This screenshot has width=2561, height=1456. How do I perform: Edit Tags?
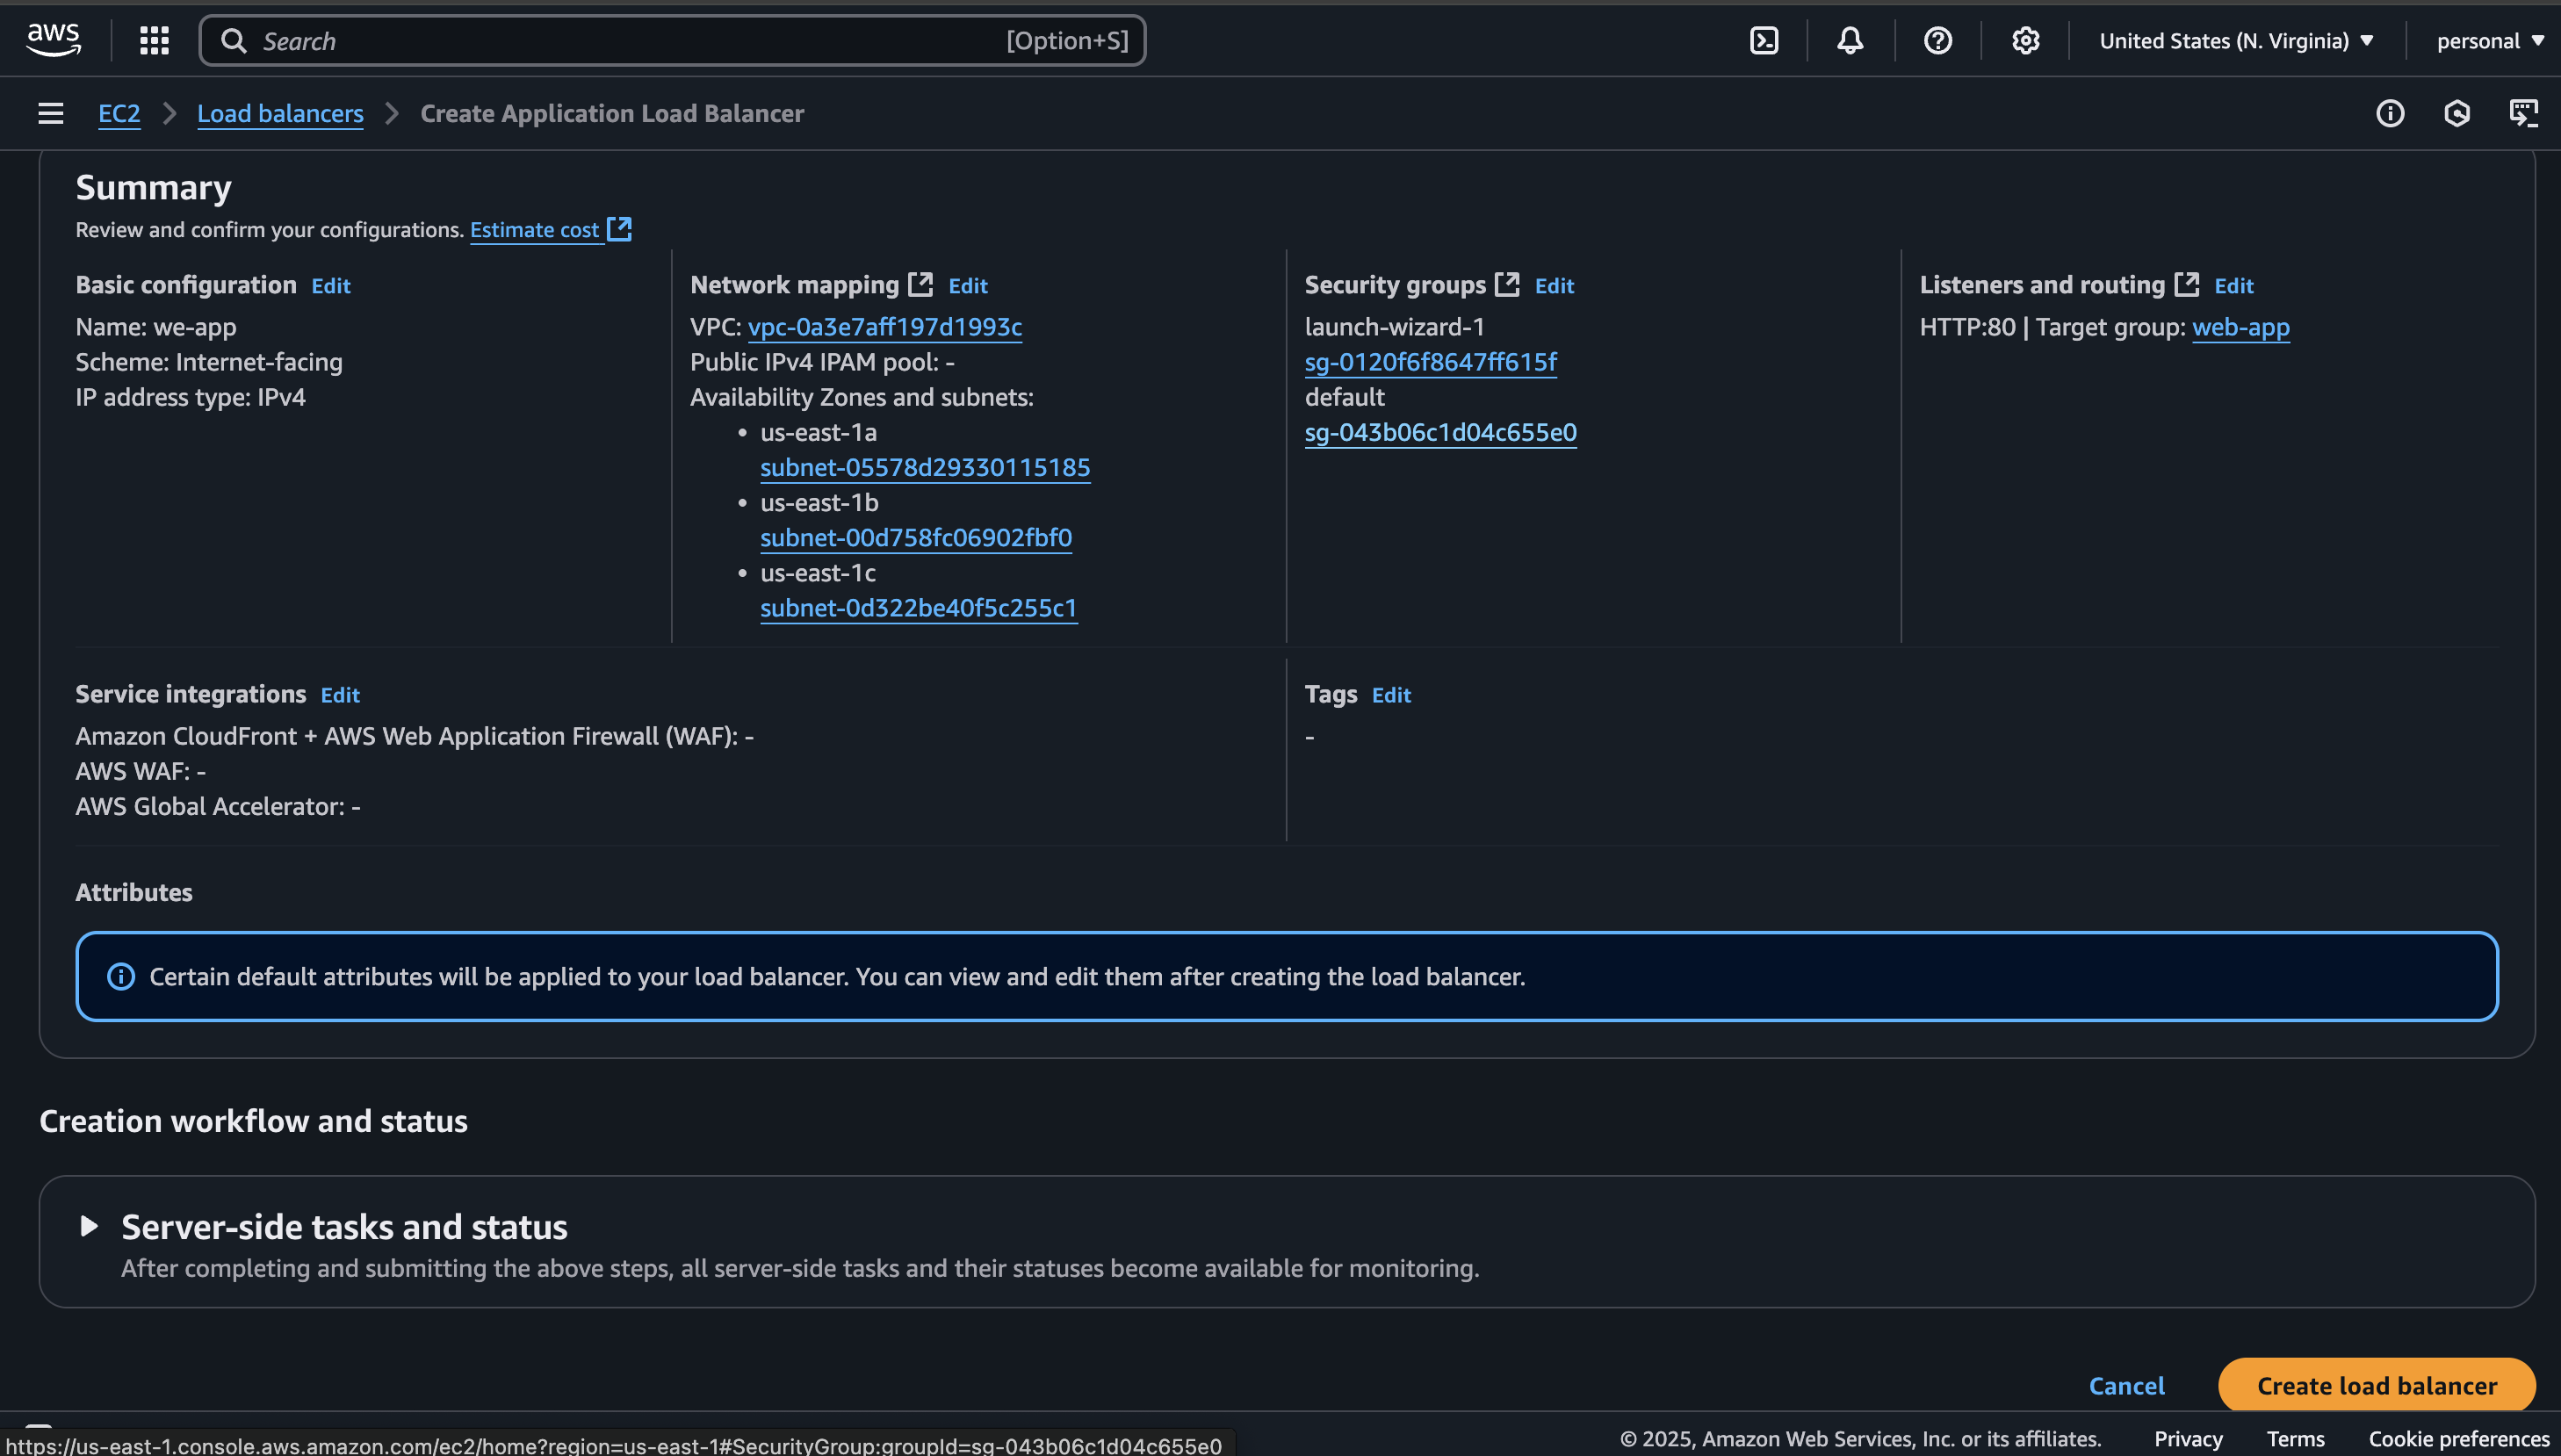(x=1391, y=694)
